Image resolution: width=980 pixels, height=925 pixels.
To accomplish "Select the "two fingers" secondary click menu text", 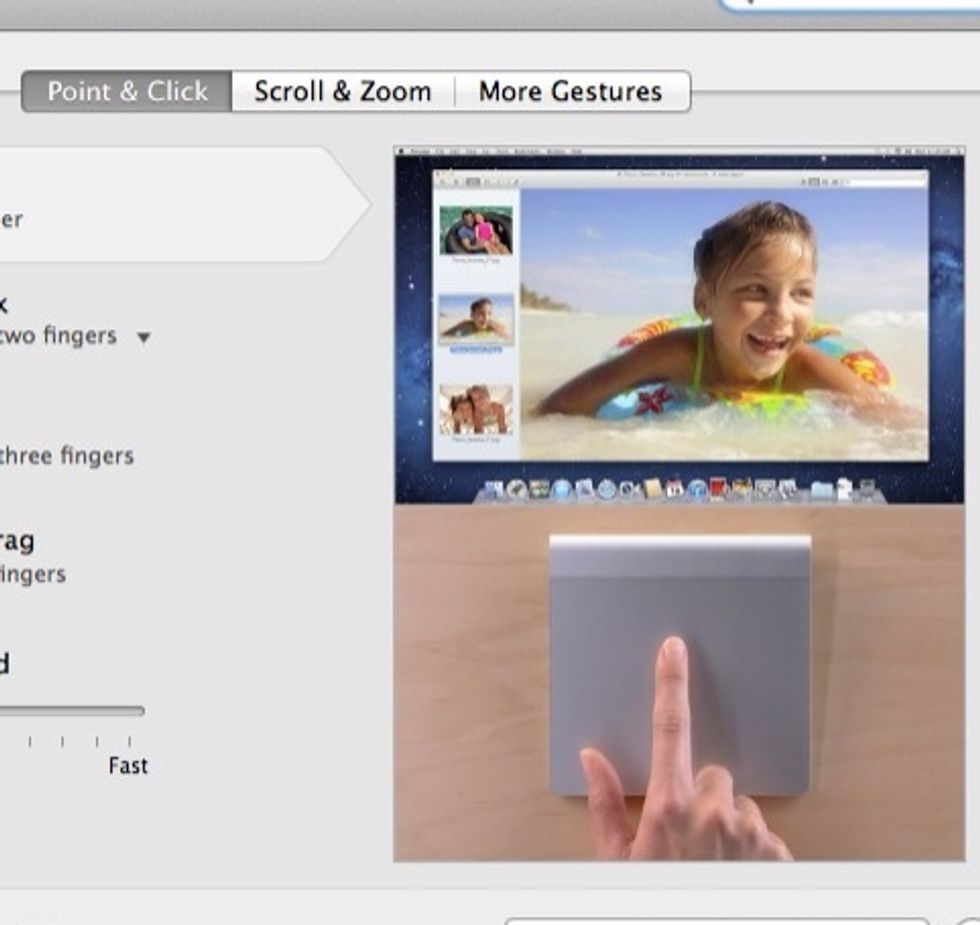I will [x=58, y=336].
